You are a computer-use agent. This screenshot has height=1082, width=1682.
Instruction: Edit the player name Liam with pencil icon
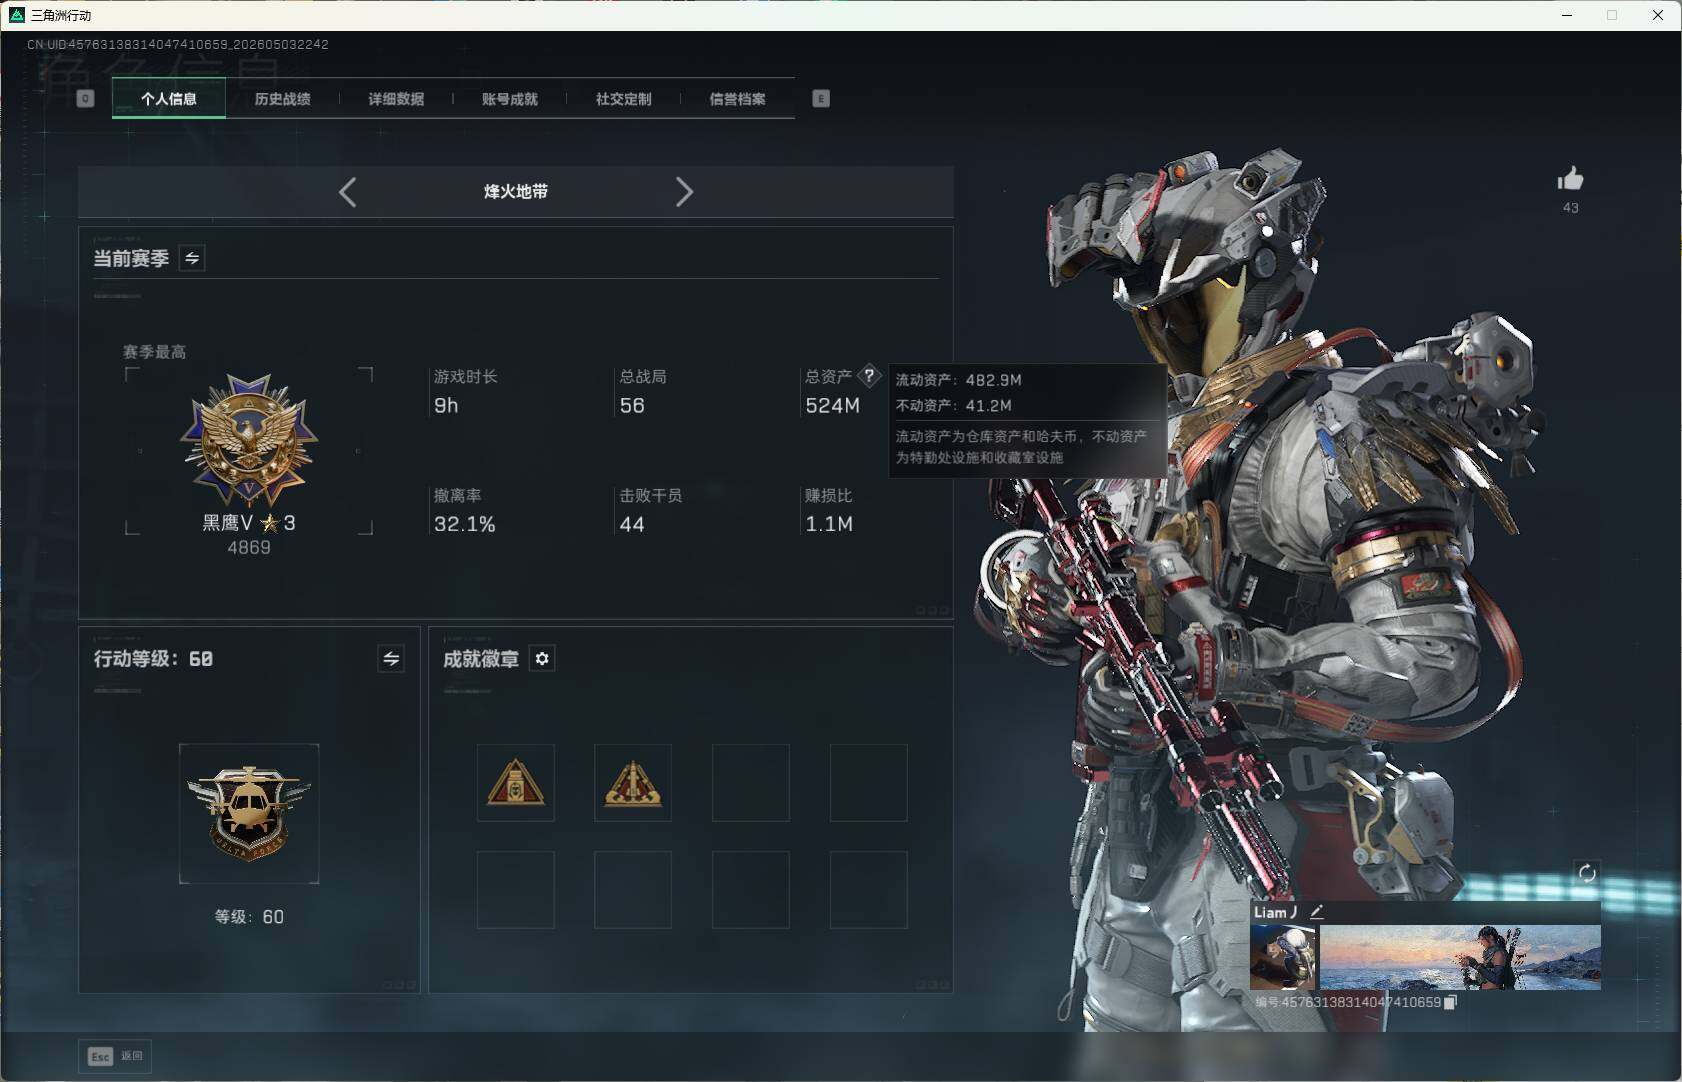point(1317,912)
